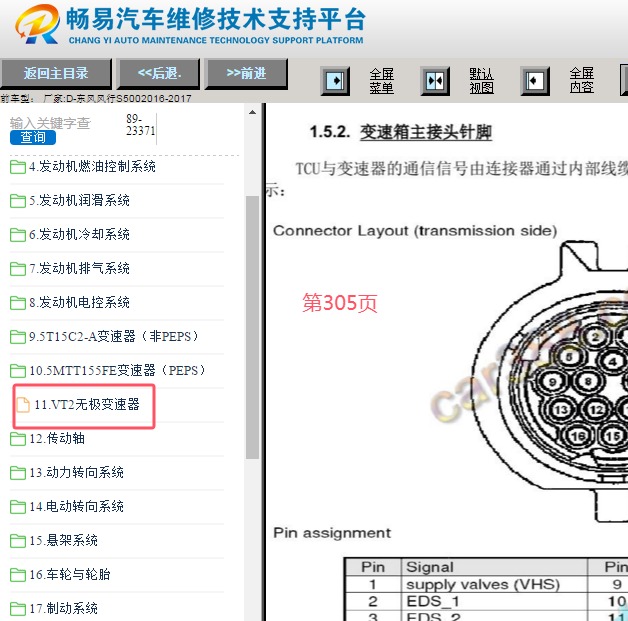This screenshot has height=621, width=628.
Task: Click the phone number text 89-23371
Action: tap(140, 125)
